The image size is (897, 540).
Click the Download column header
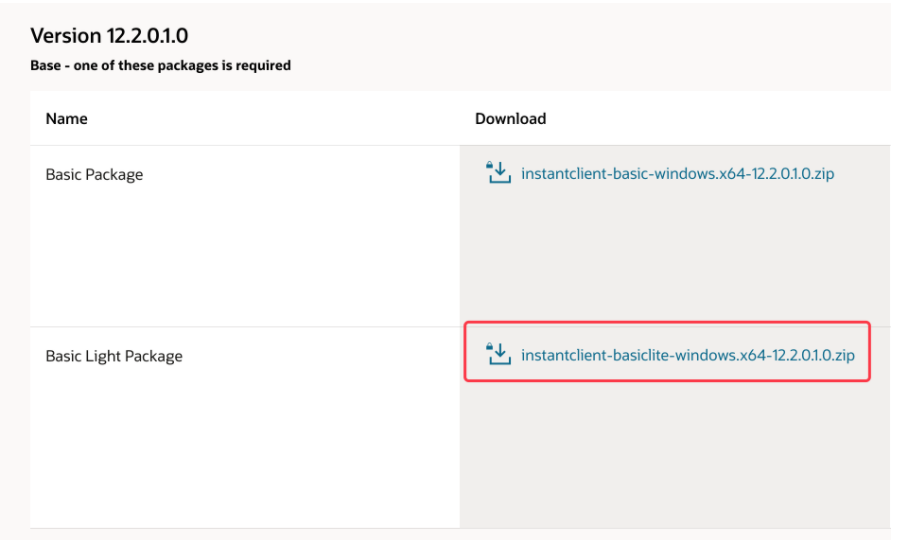510,119
